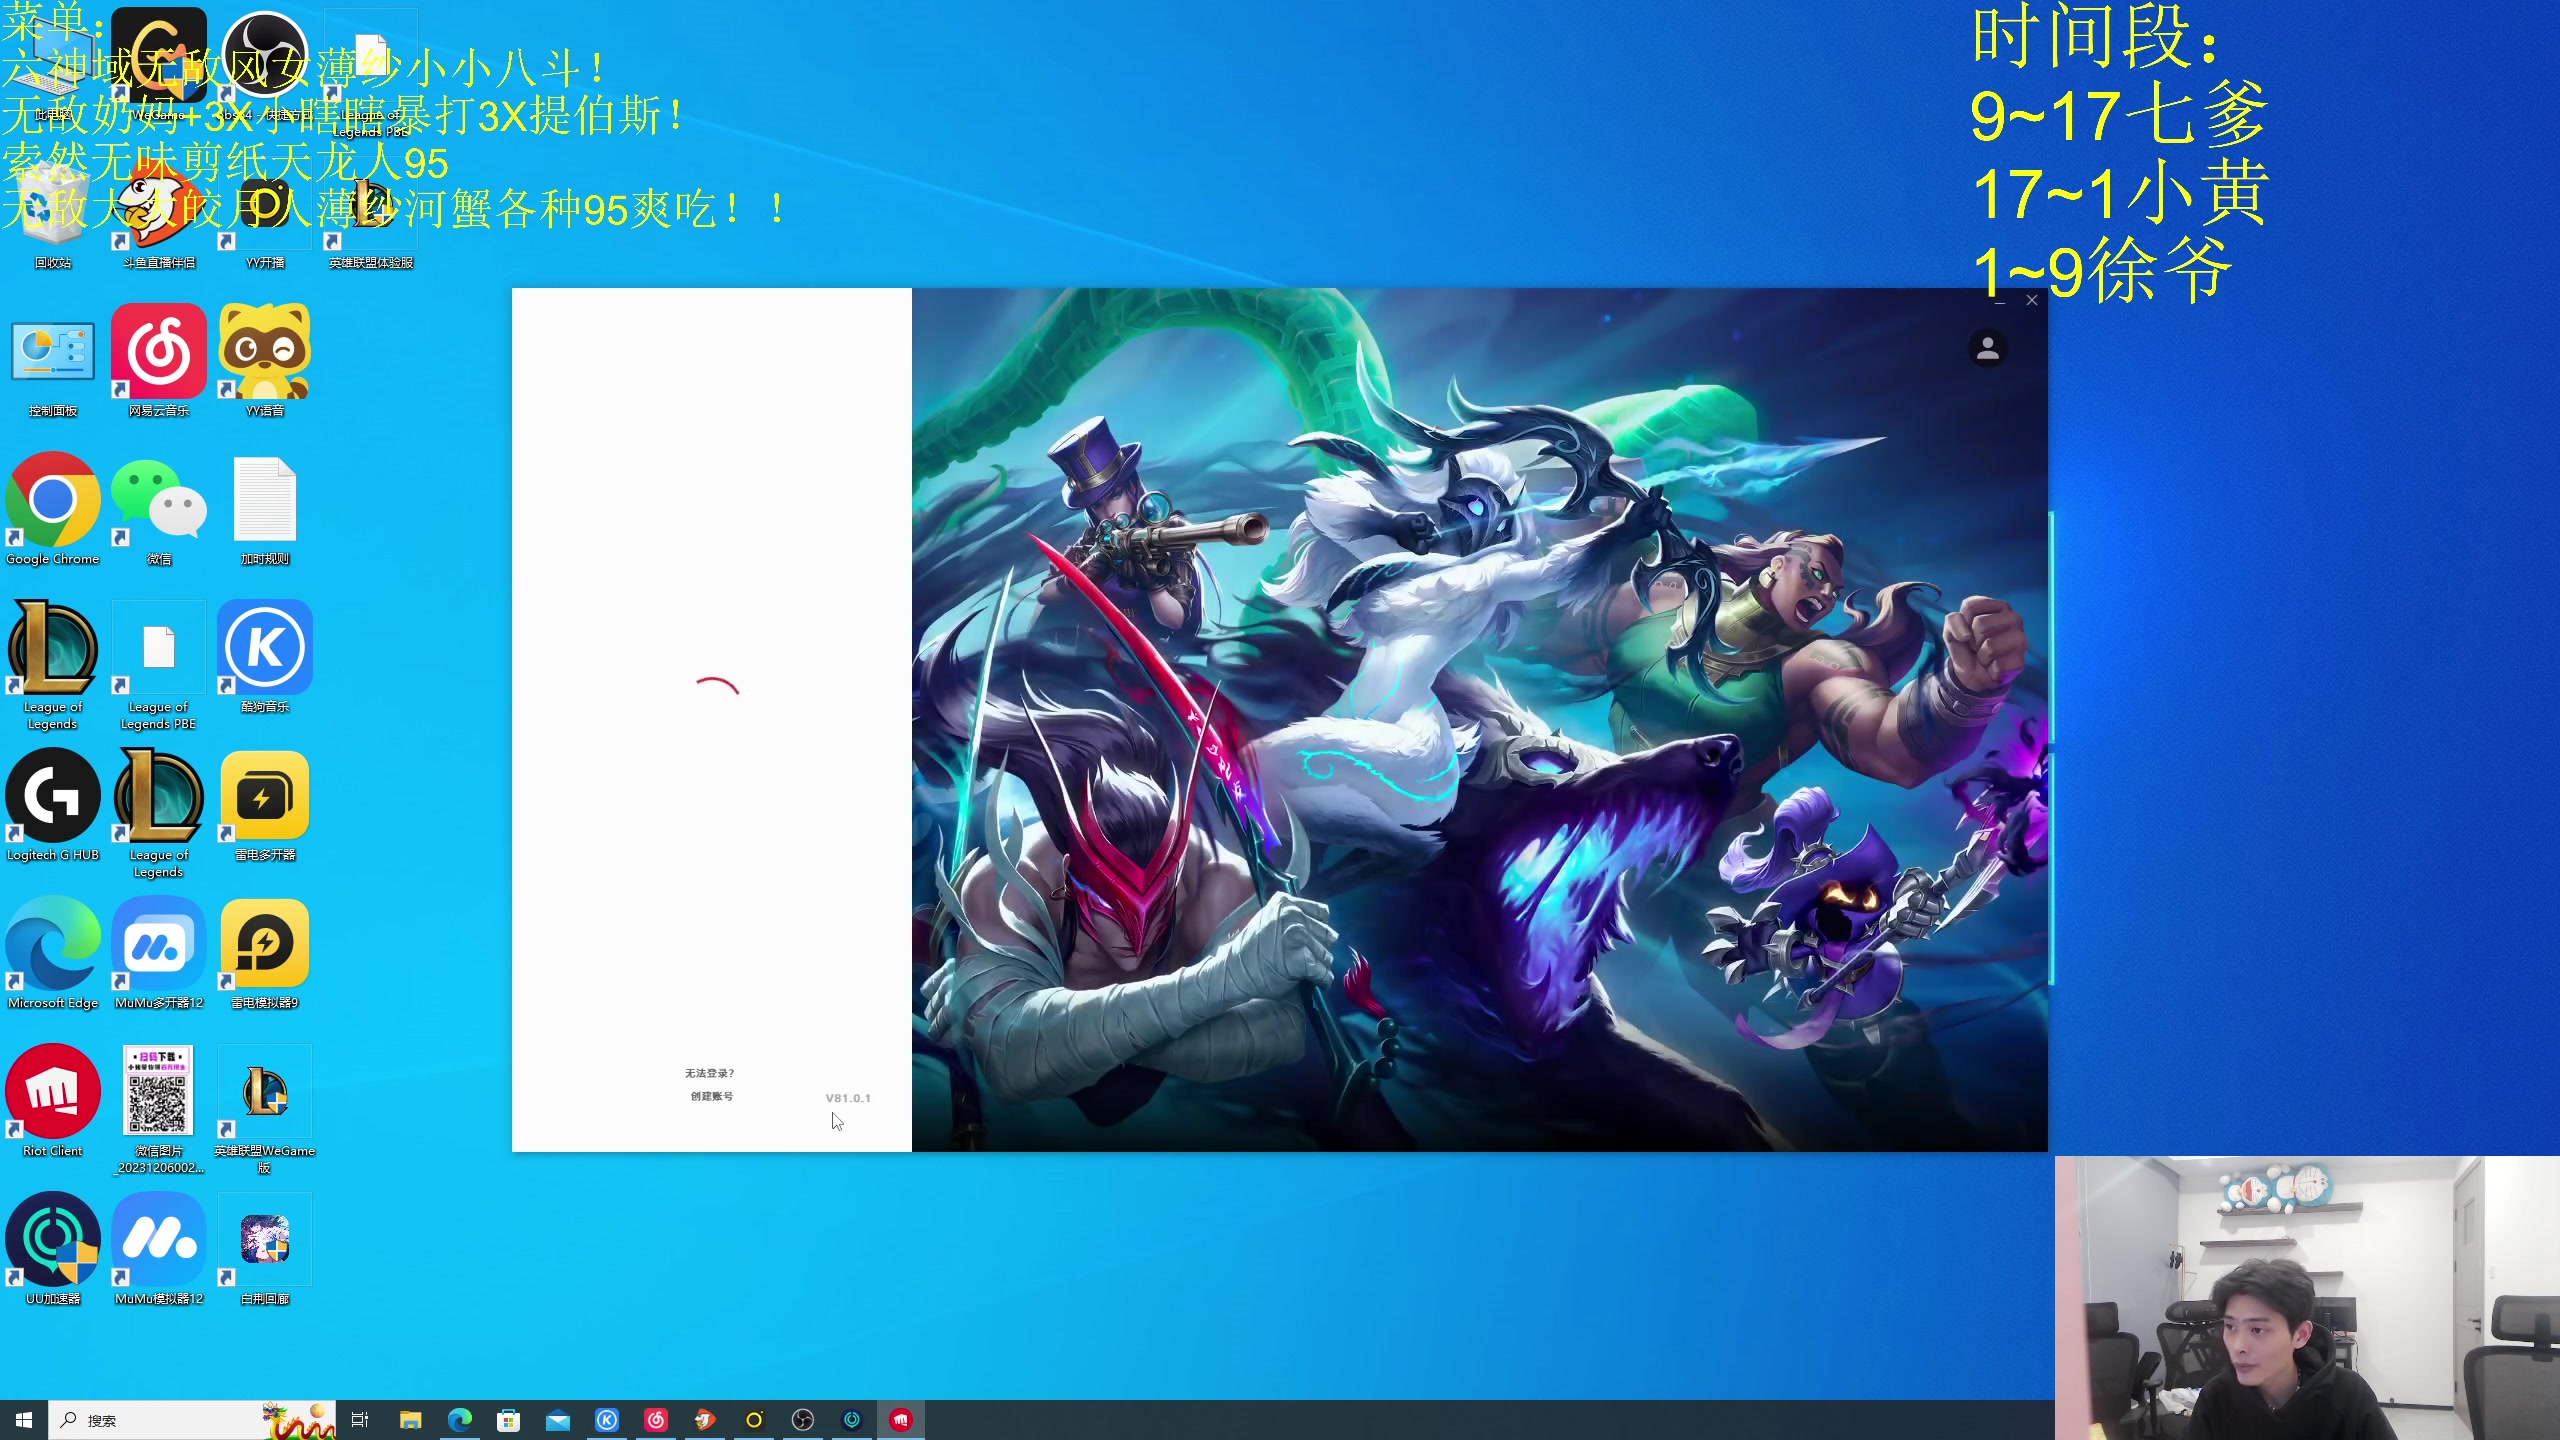Select the 白荆回廊 game desktop icon

pyautogui.click(x=265, y=1250)
